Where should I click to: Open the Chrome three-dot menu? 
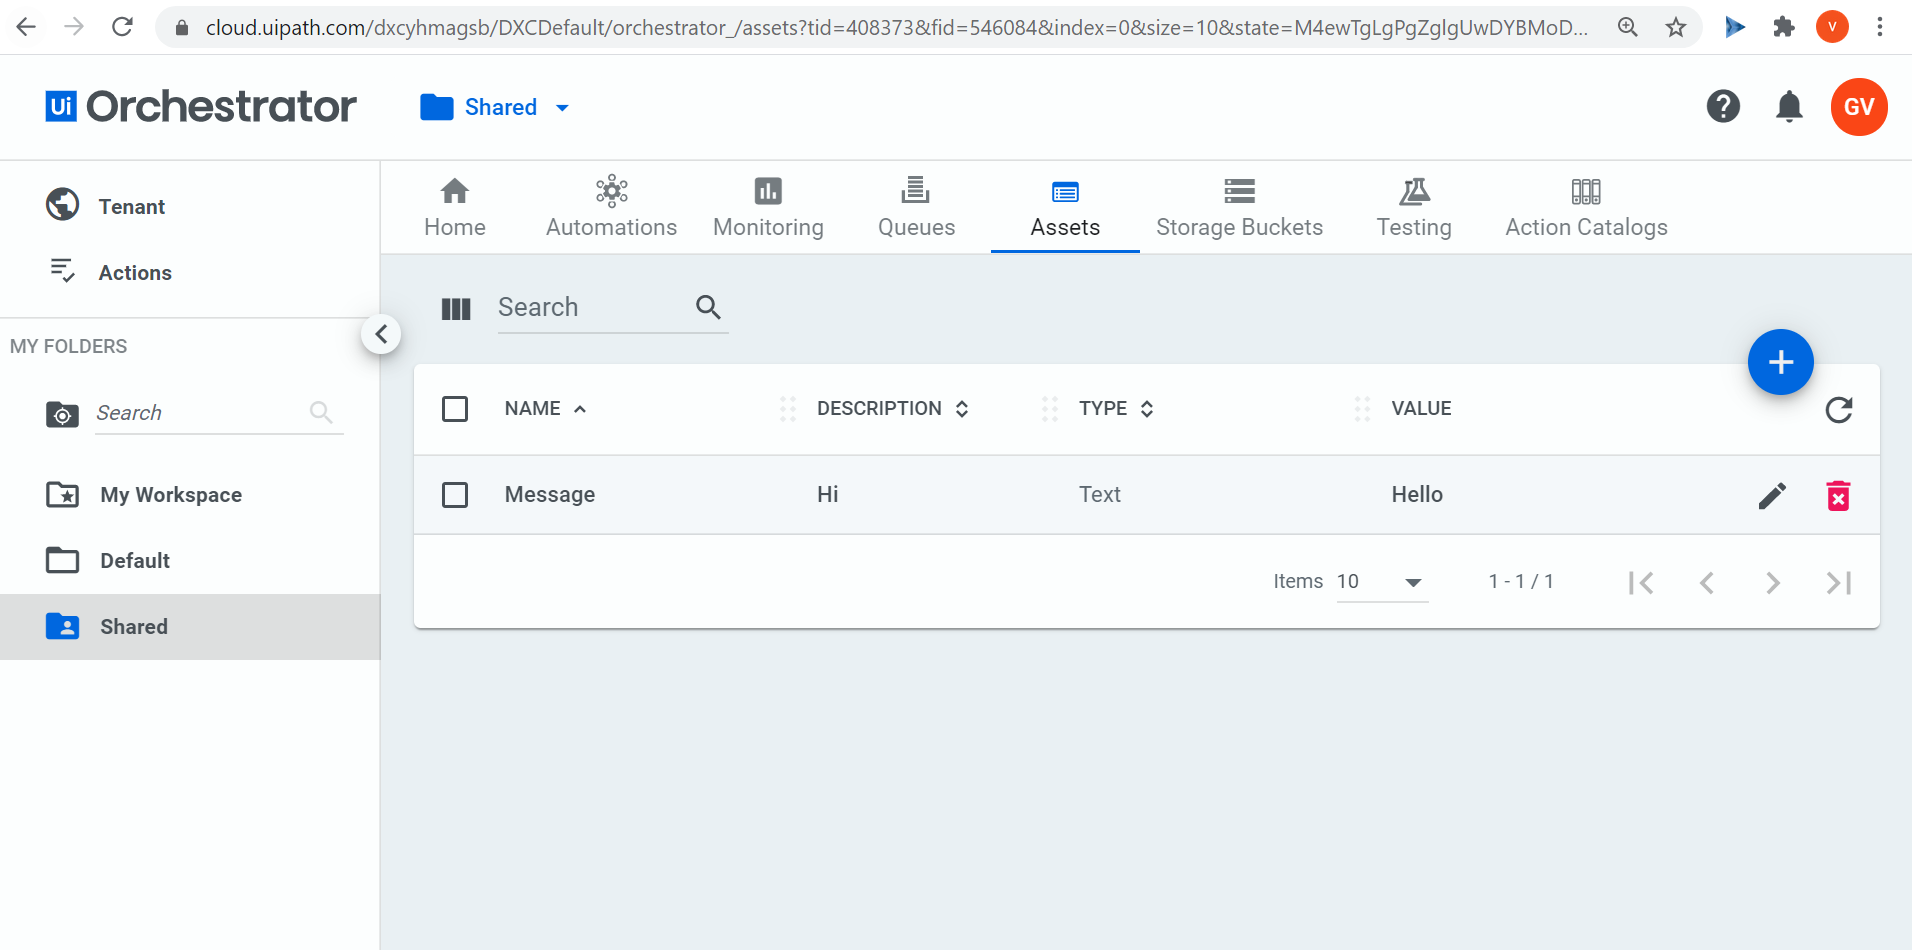click(x=1880, y=27)
